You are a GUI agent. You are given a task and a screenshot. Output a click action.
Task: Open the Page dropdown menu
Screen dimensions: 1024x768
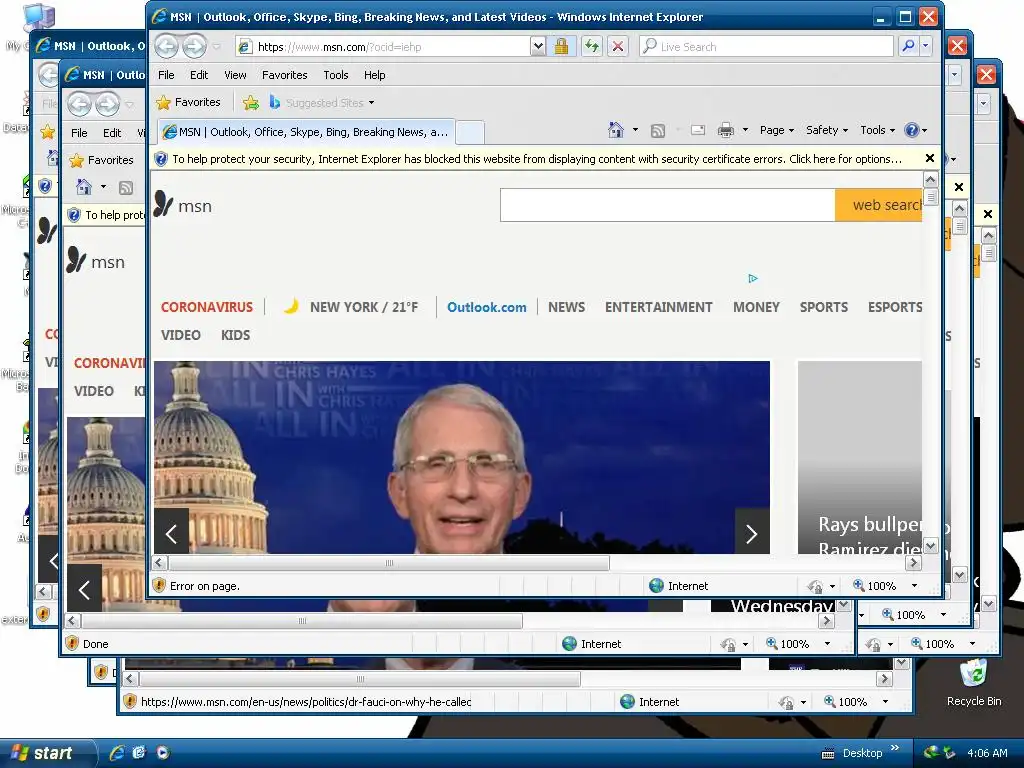[x=776, y=130]
